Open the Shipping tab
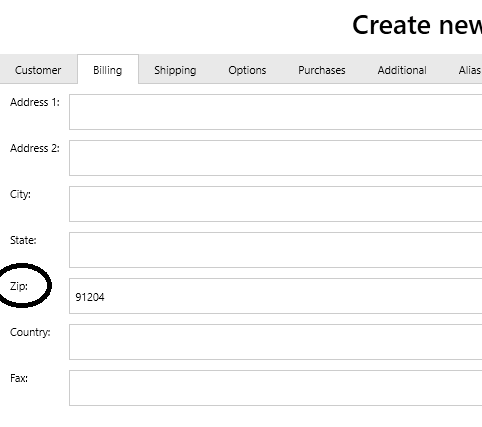The image size is (482, 427). click(175, 70)
